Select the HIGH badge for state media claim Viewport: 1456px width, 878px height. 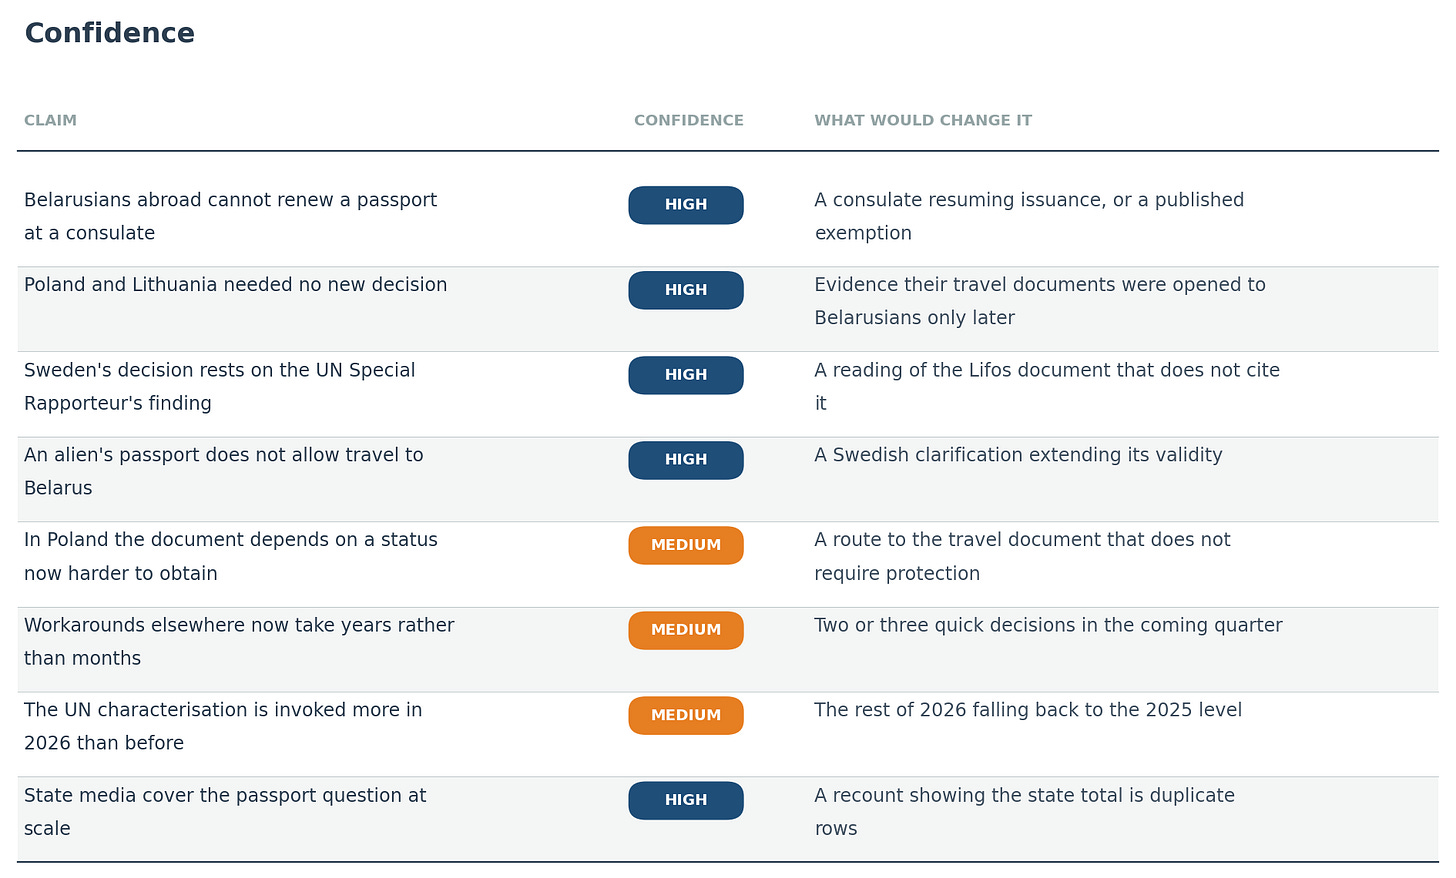tap(686, 800)
